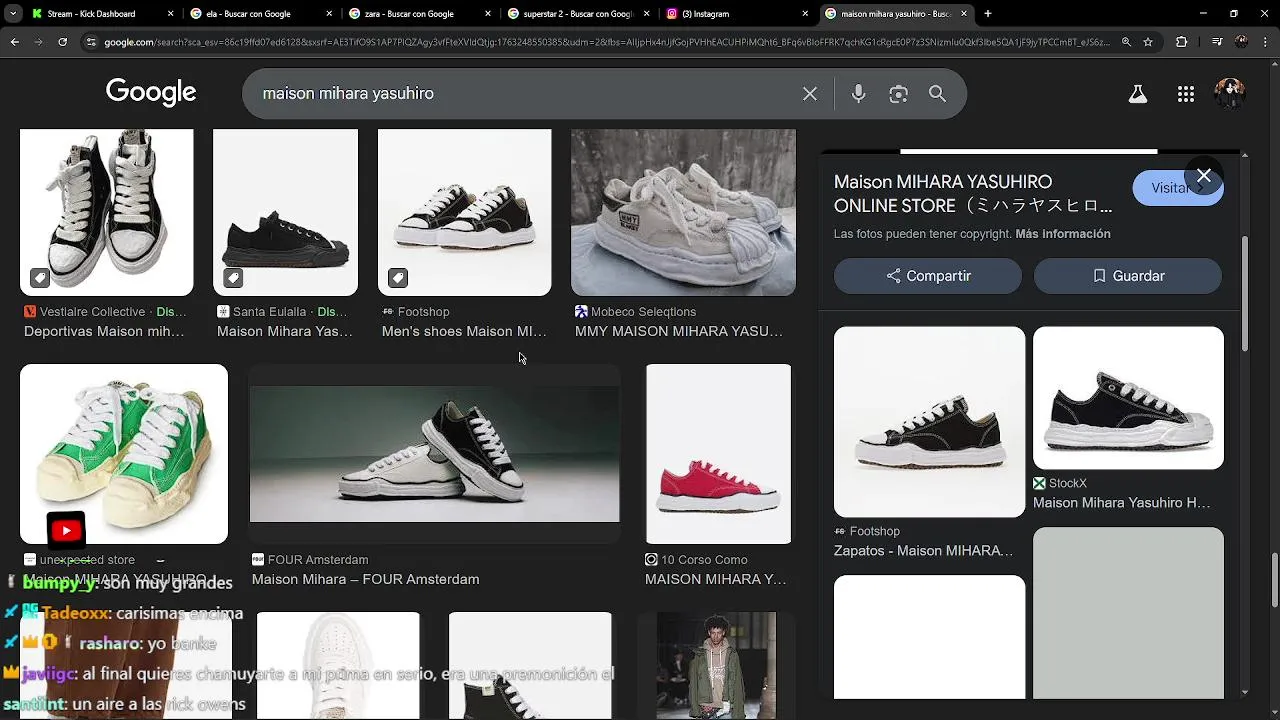1280x720 pixels.
Task: Click the address bar URL
Action: coord(607,42)
